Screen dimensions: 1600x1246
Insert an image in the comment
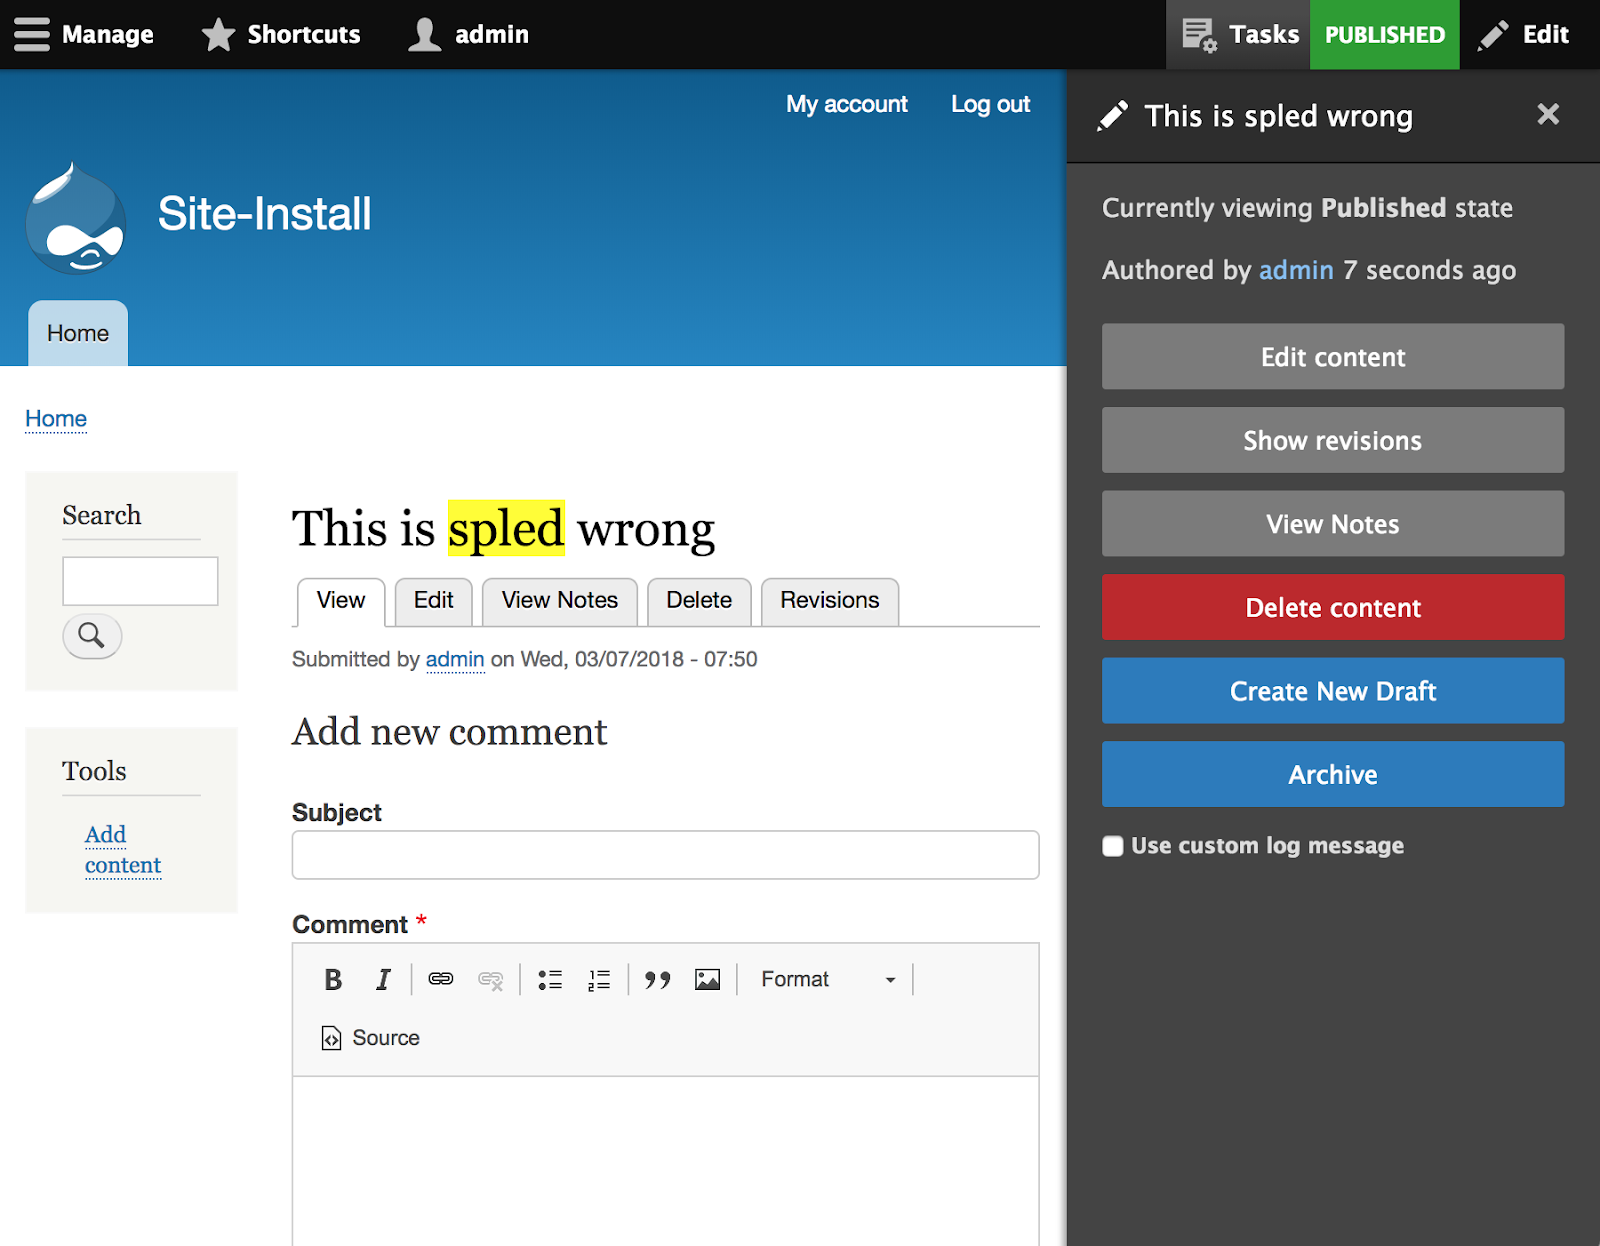(708, 980)
